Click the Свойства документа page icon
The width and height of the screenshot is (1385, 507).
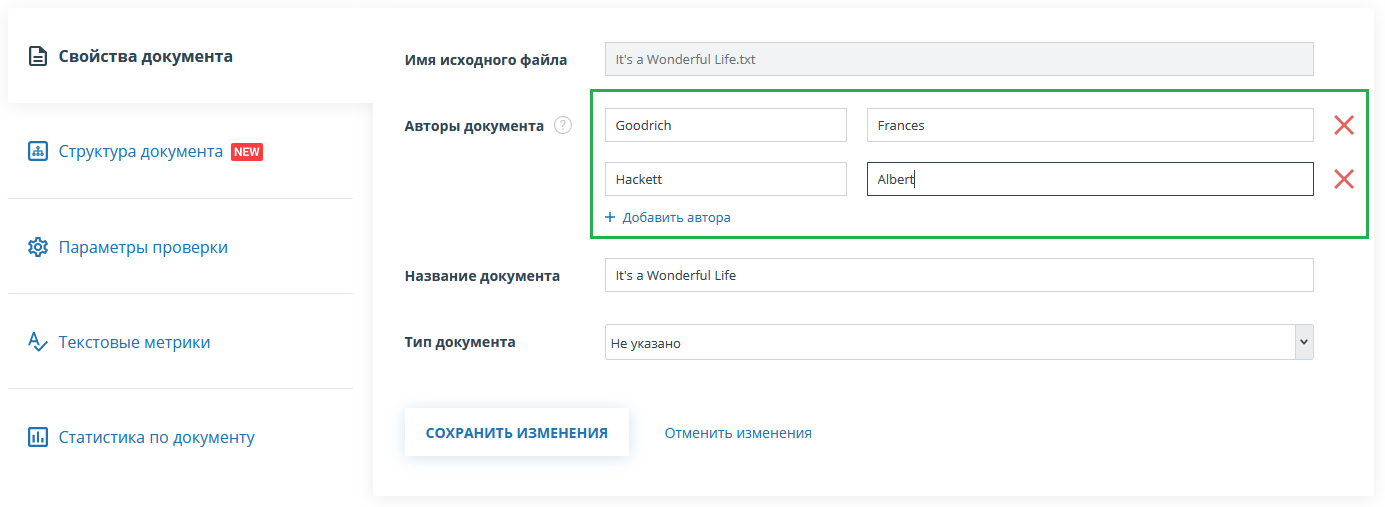pos(38,57)
